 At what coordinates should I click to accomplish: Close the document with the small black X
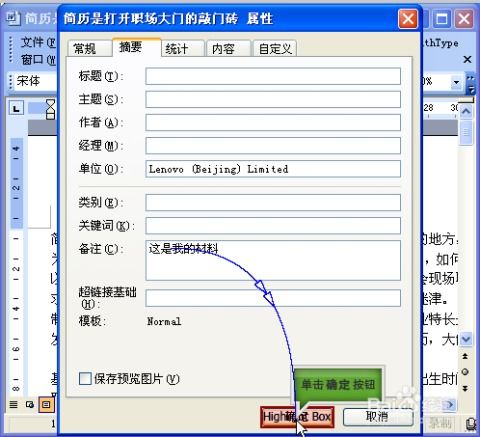[467, 60]
